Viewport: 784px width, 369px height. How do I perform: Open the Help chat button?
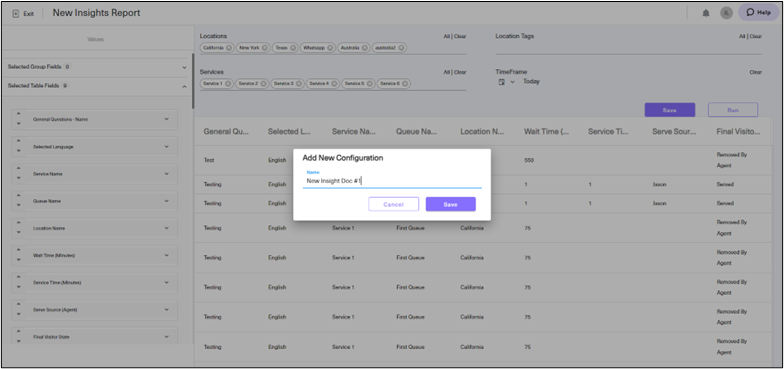coord(758,13)
